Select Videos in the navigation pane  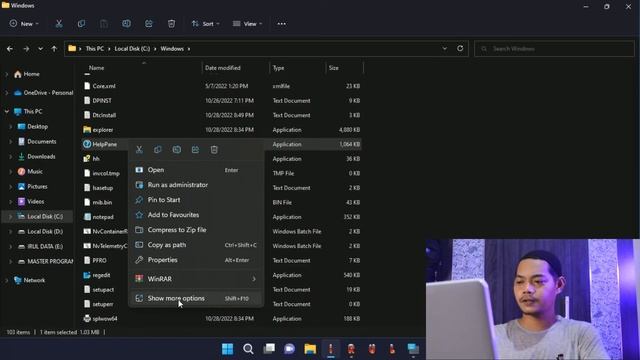click(36, 202)
